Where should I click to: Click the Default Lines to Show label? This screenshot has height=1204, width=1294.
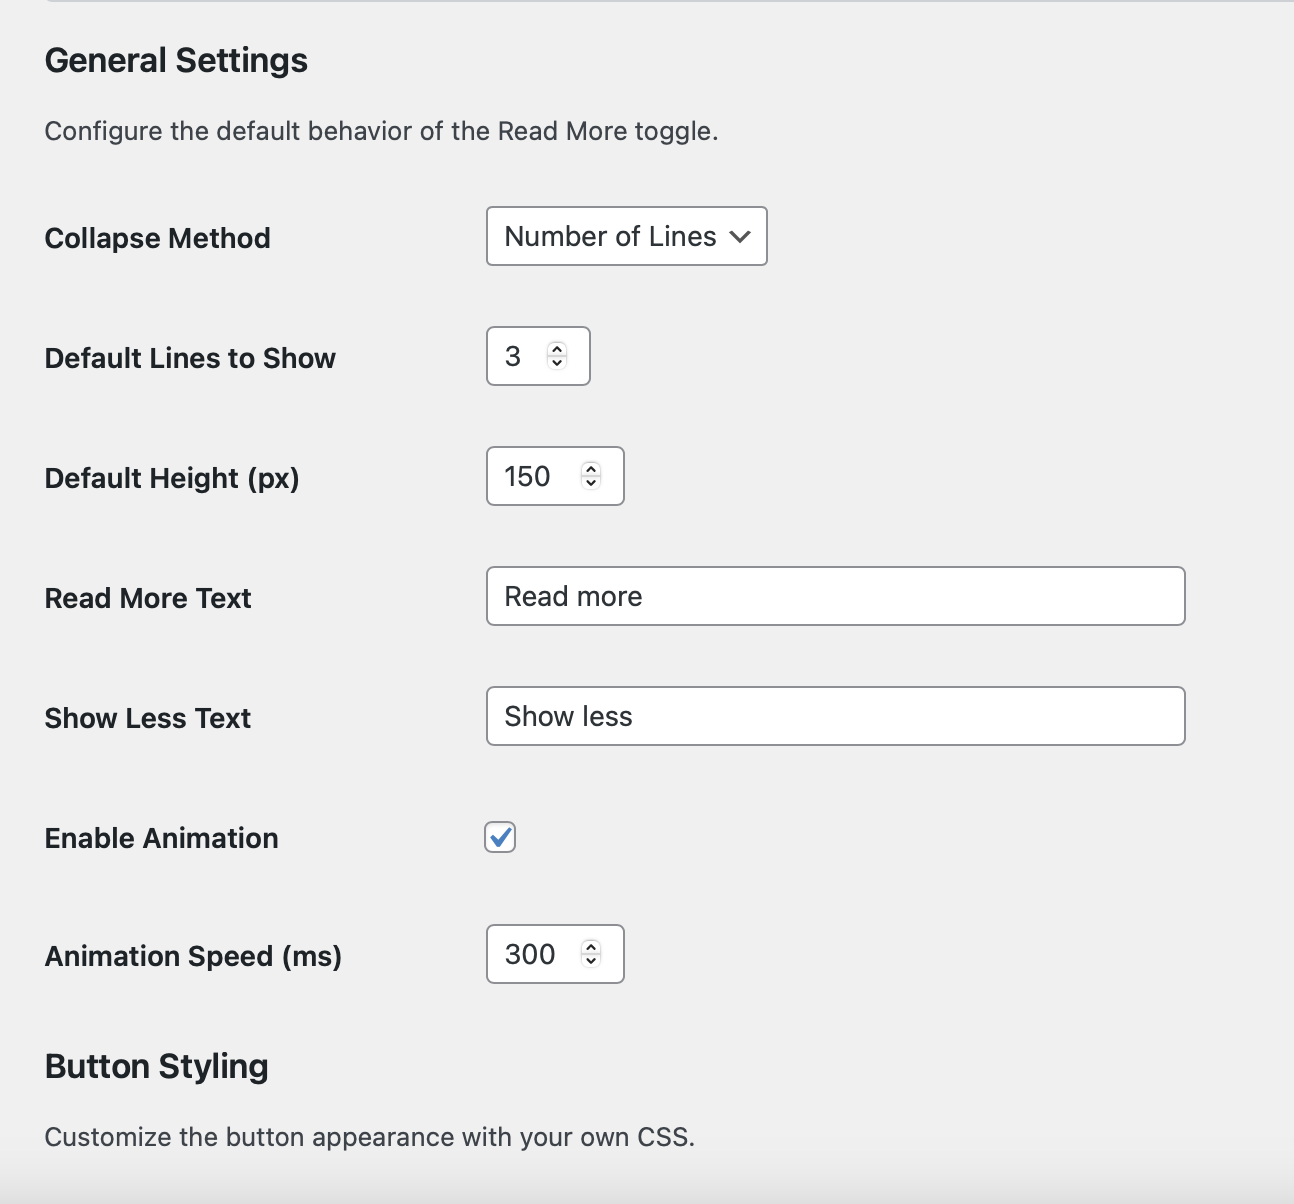[x=190, y=358]
